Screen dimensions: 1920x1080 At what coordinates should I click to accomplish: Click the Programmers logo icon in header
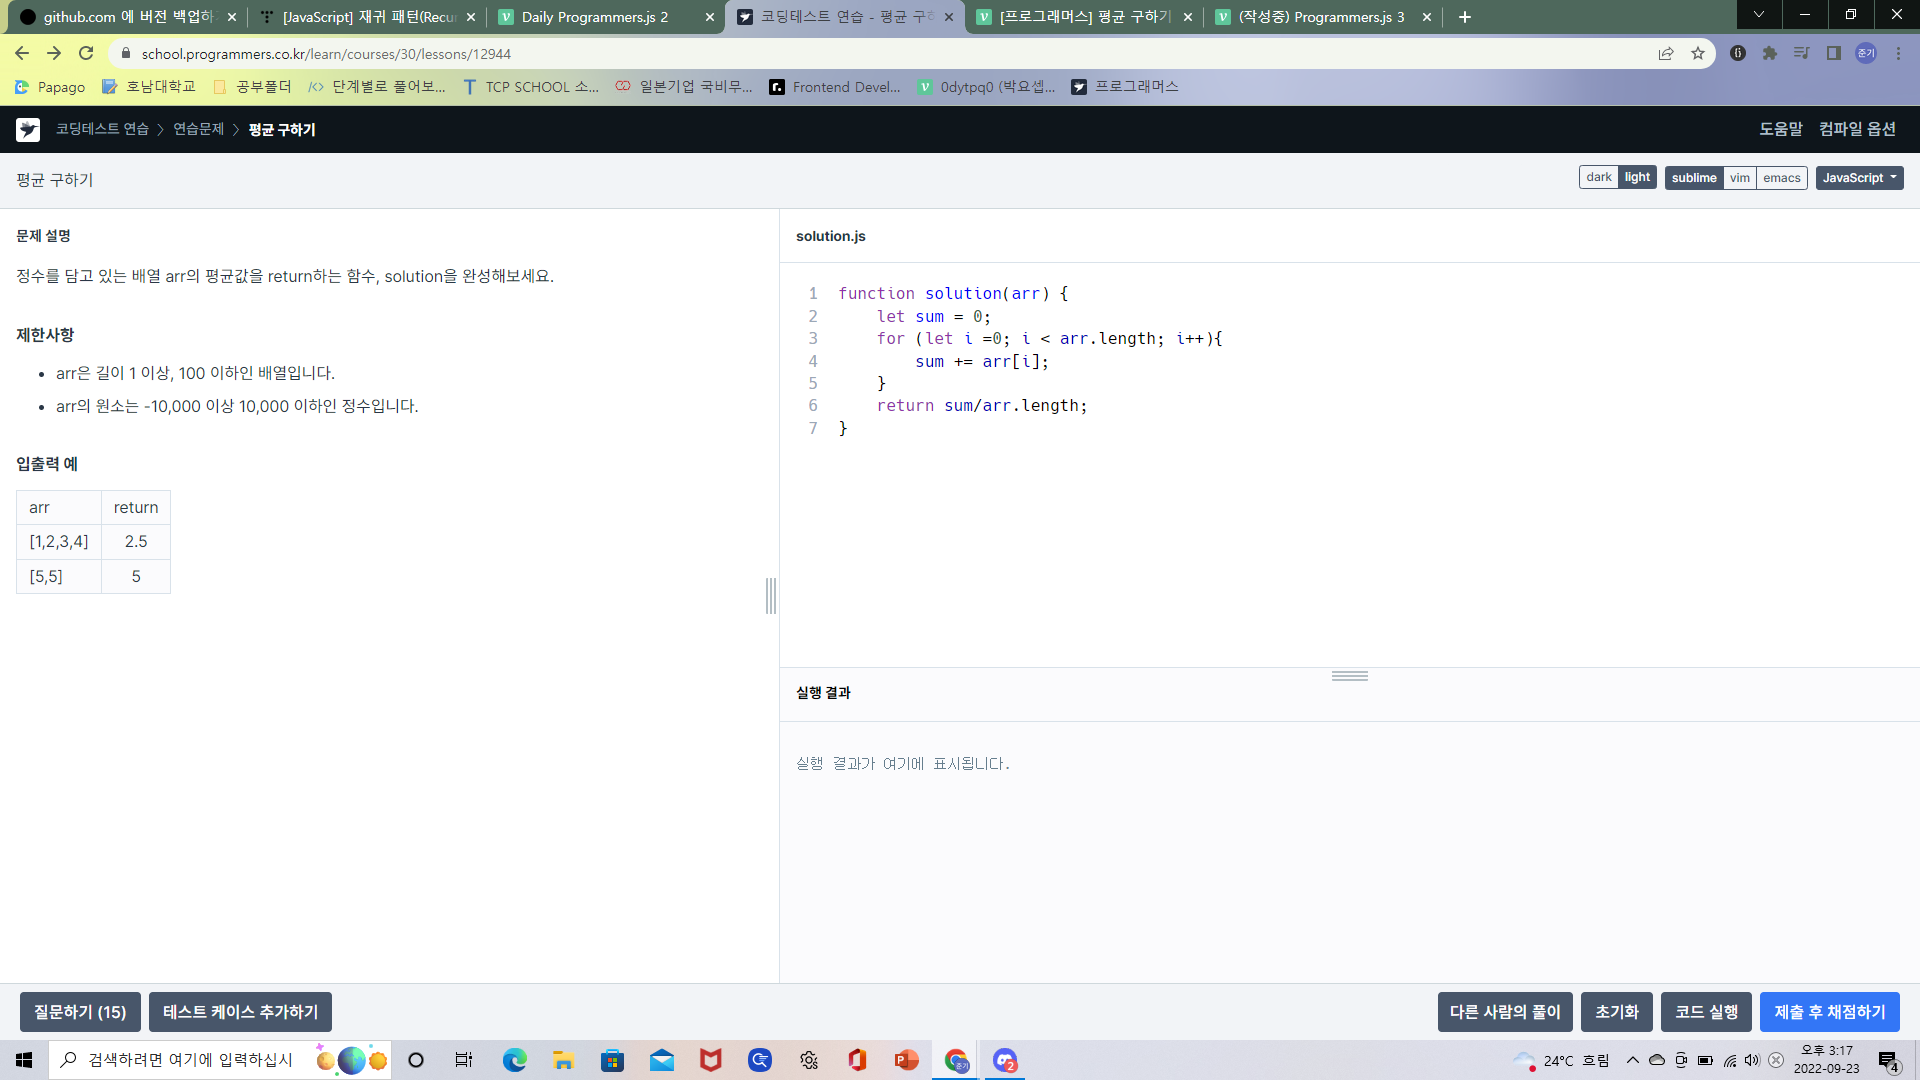(x=28, y=129)
